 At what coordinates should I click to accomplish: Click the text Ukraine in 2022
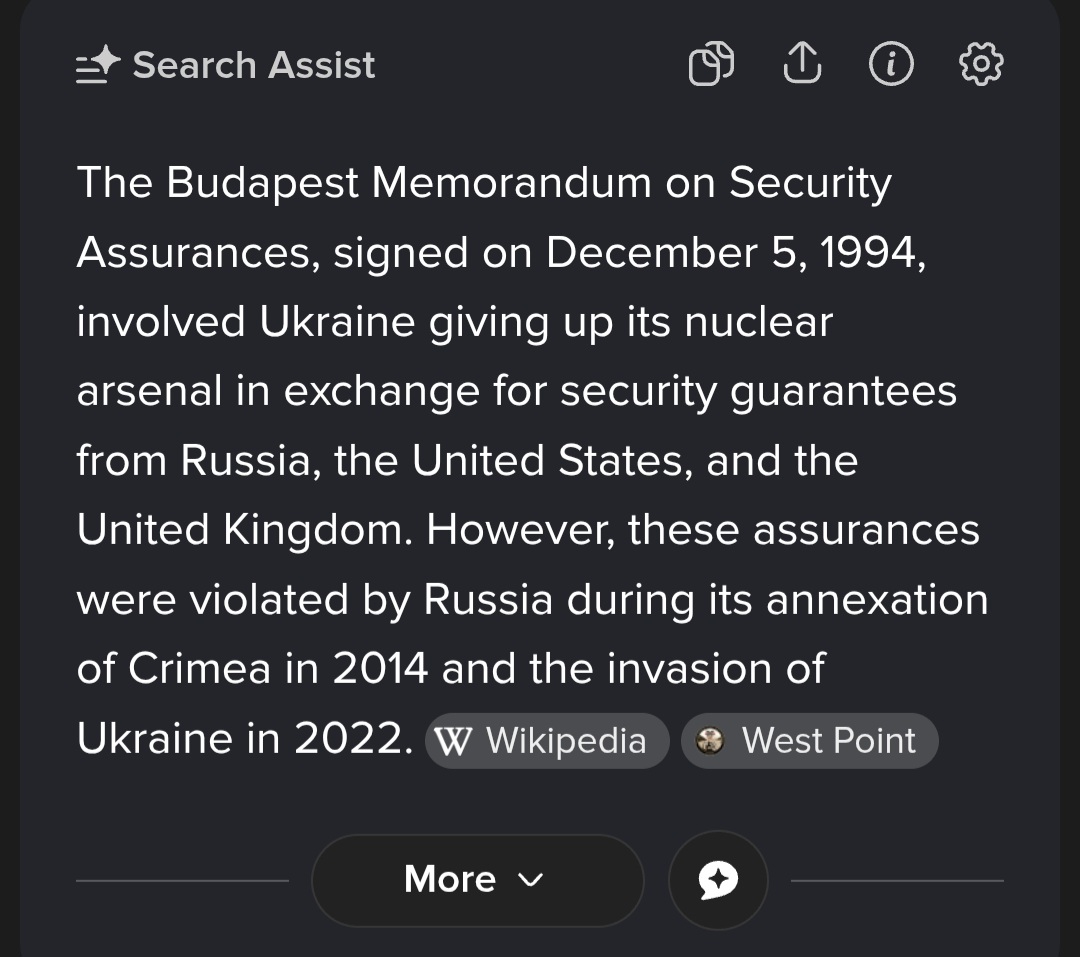(x=245, y=739)
